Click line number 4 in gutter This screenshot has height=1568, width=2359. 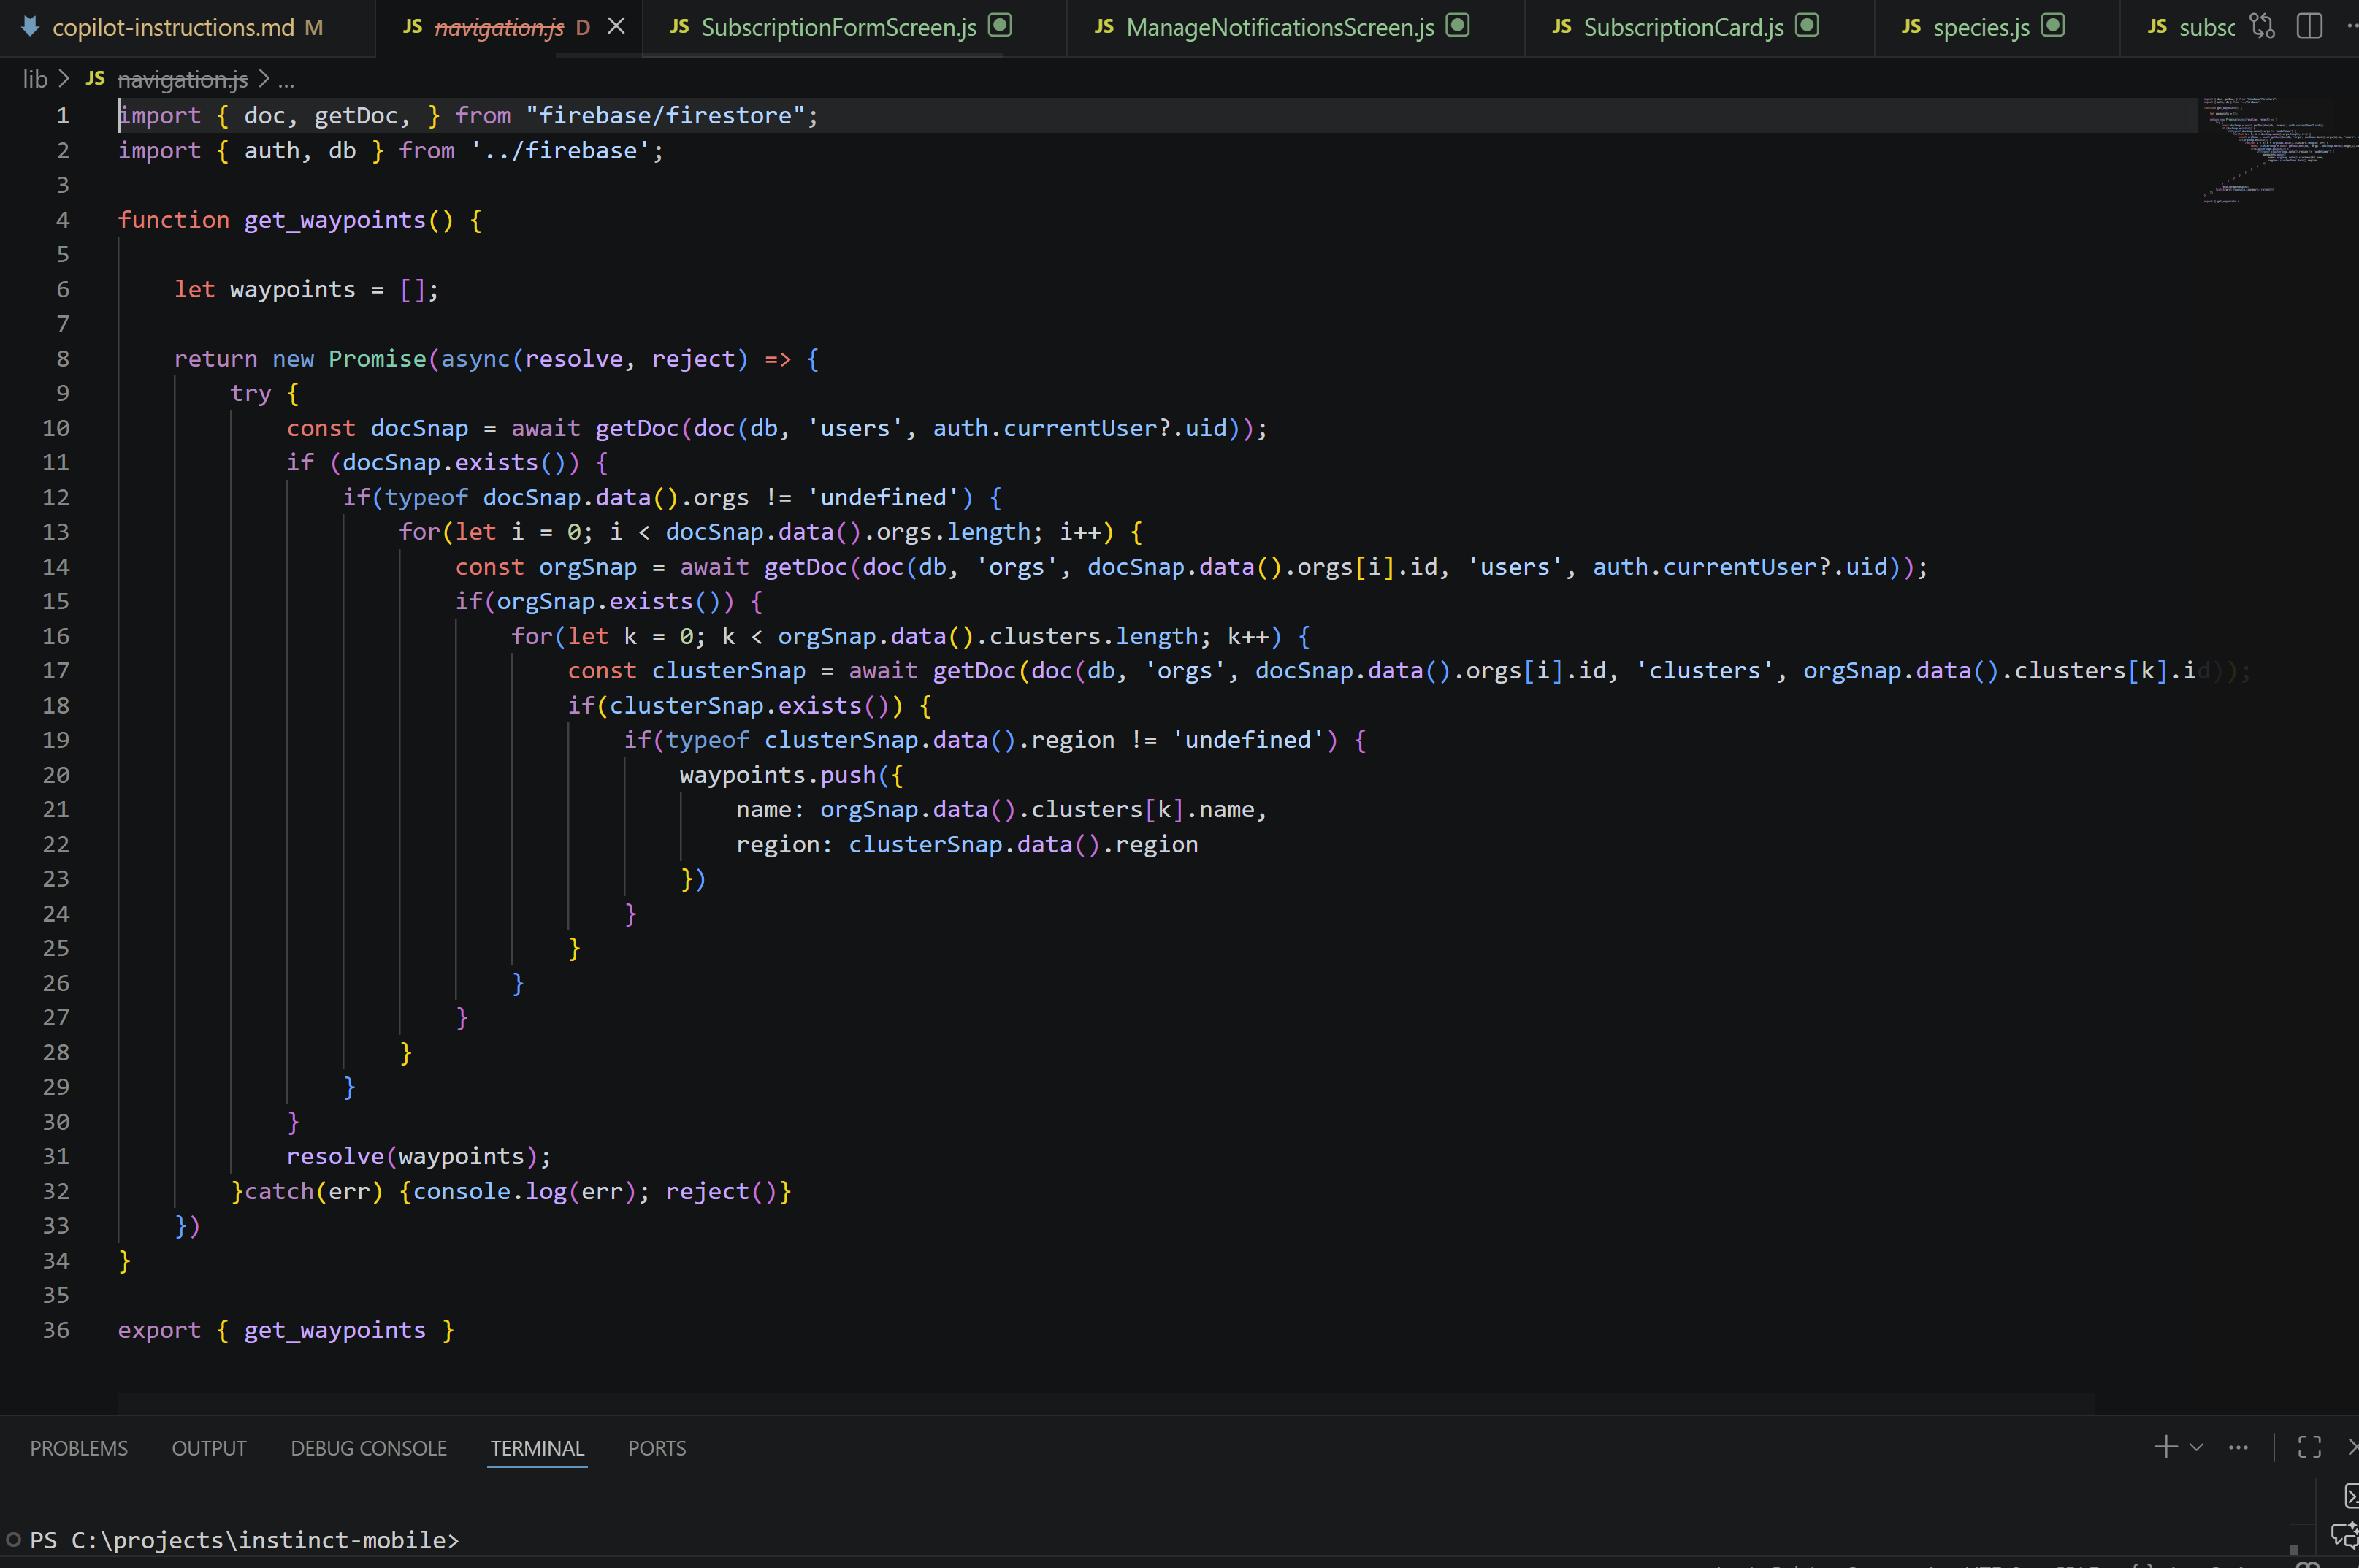pos(63,219)
